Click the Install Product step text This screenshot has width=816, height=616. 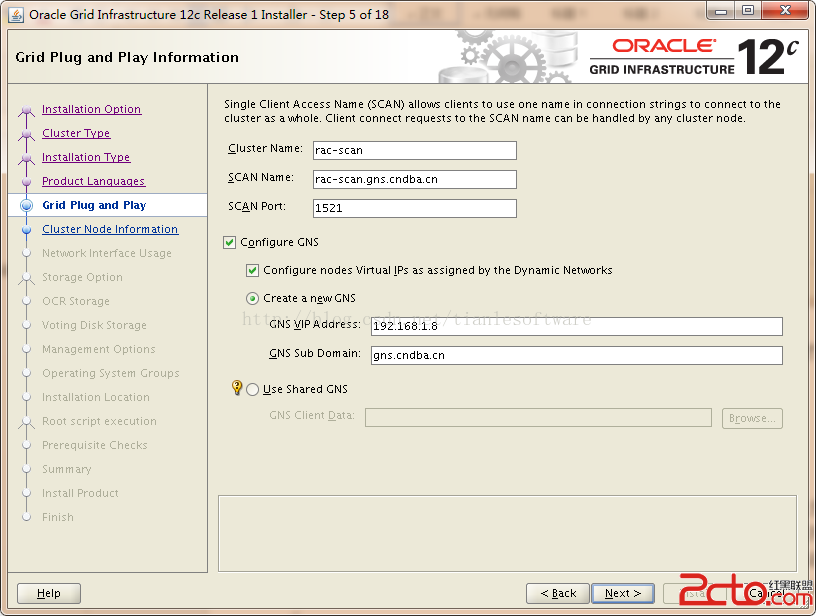click(80, 493)
